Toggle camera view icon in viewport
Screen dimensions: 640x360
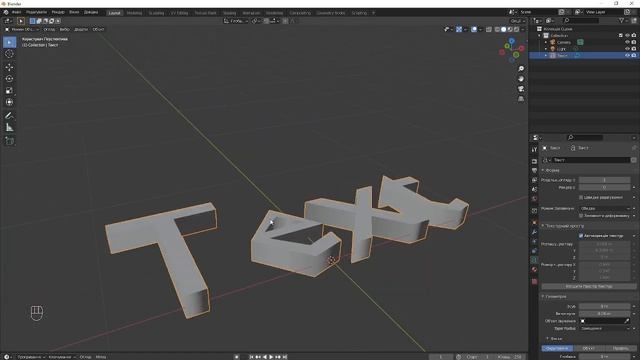coord(521,89)
